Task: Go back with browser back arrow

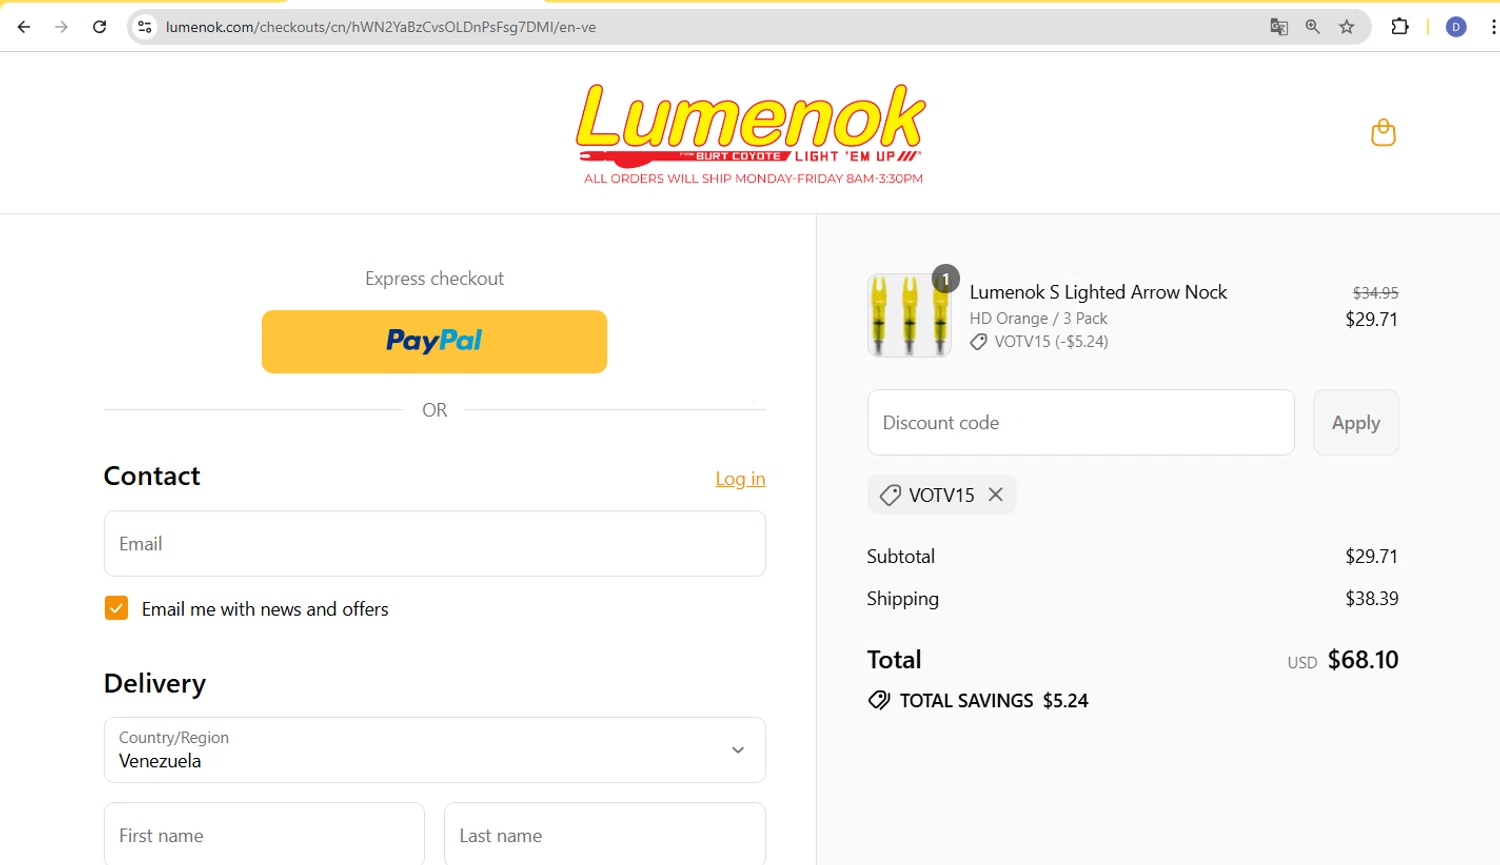Action: (24, 27)
